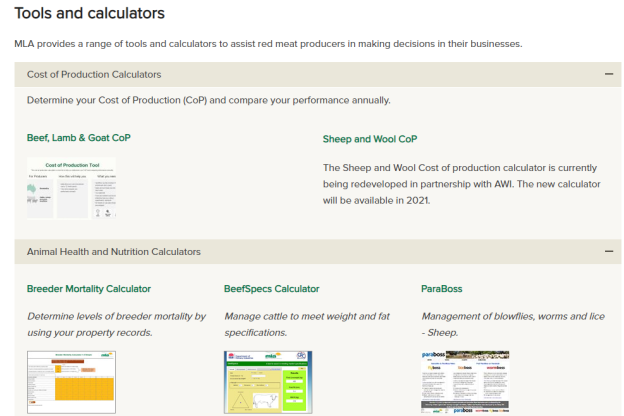Screen dimensions: 624x416
Task: Click the 'Management of blowflies, worms and lice' text
Action: 513,324
